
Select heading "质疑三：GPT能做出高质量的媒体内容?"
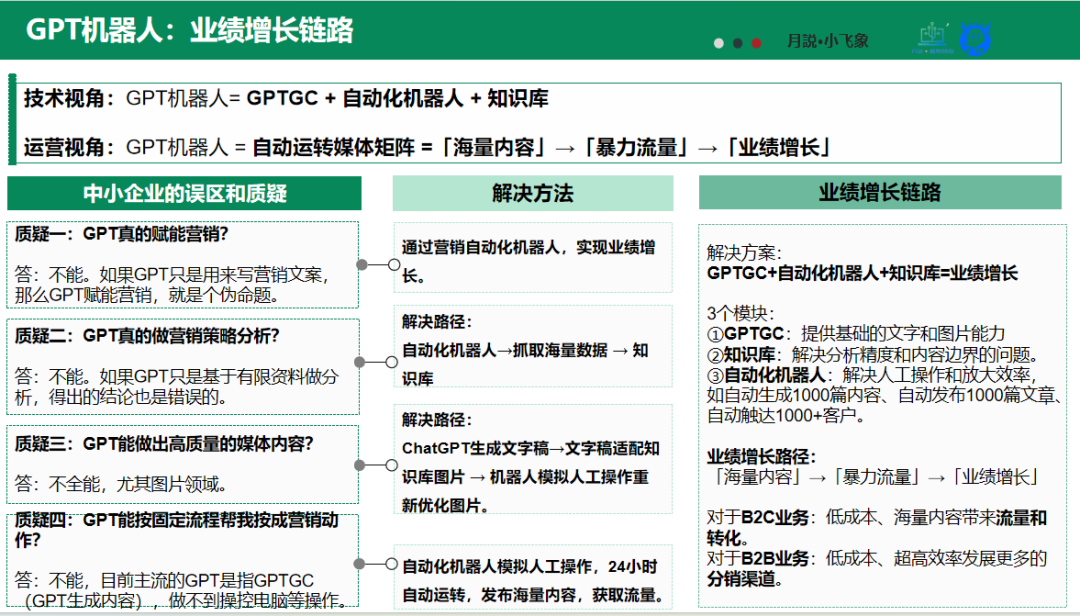164,444
